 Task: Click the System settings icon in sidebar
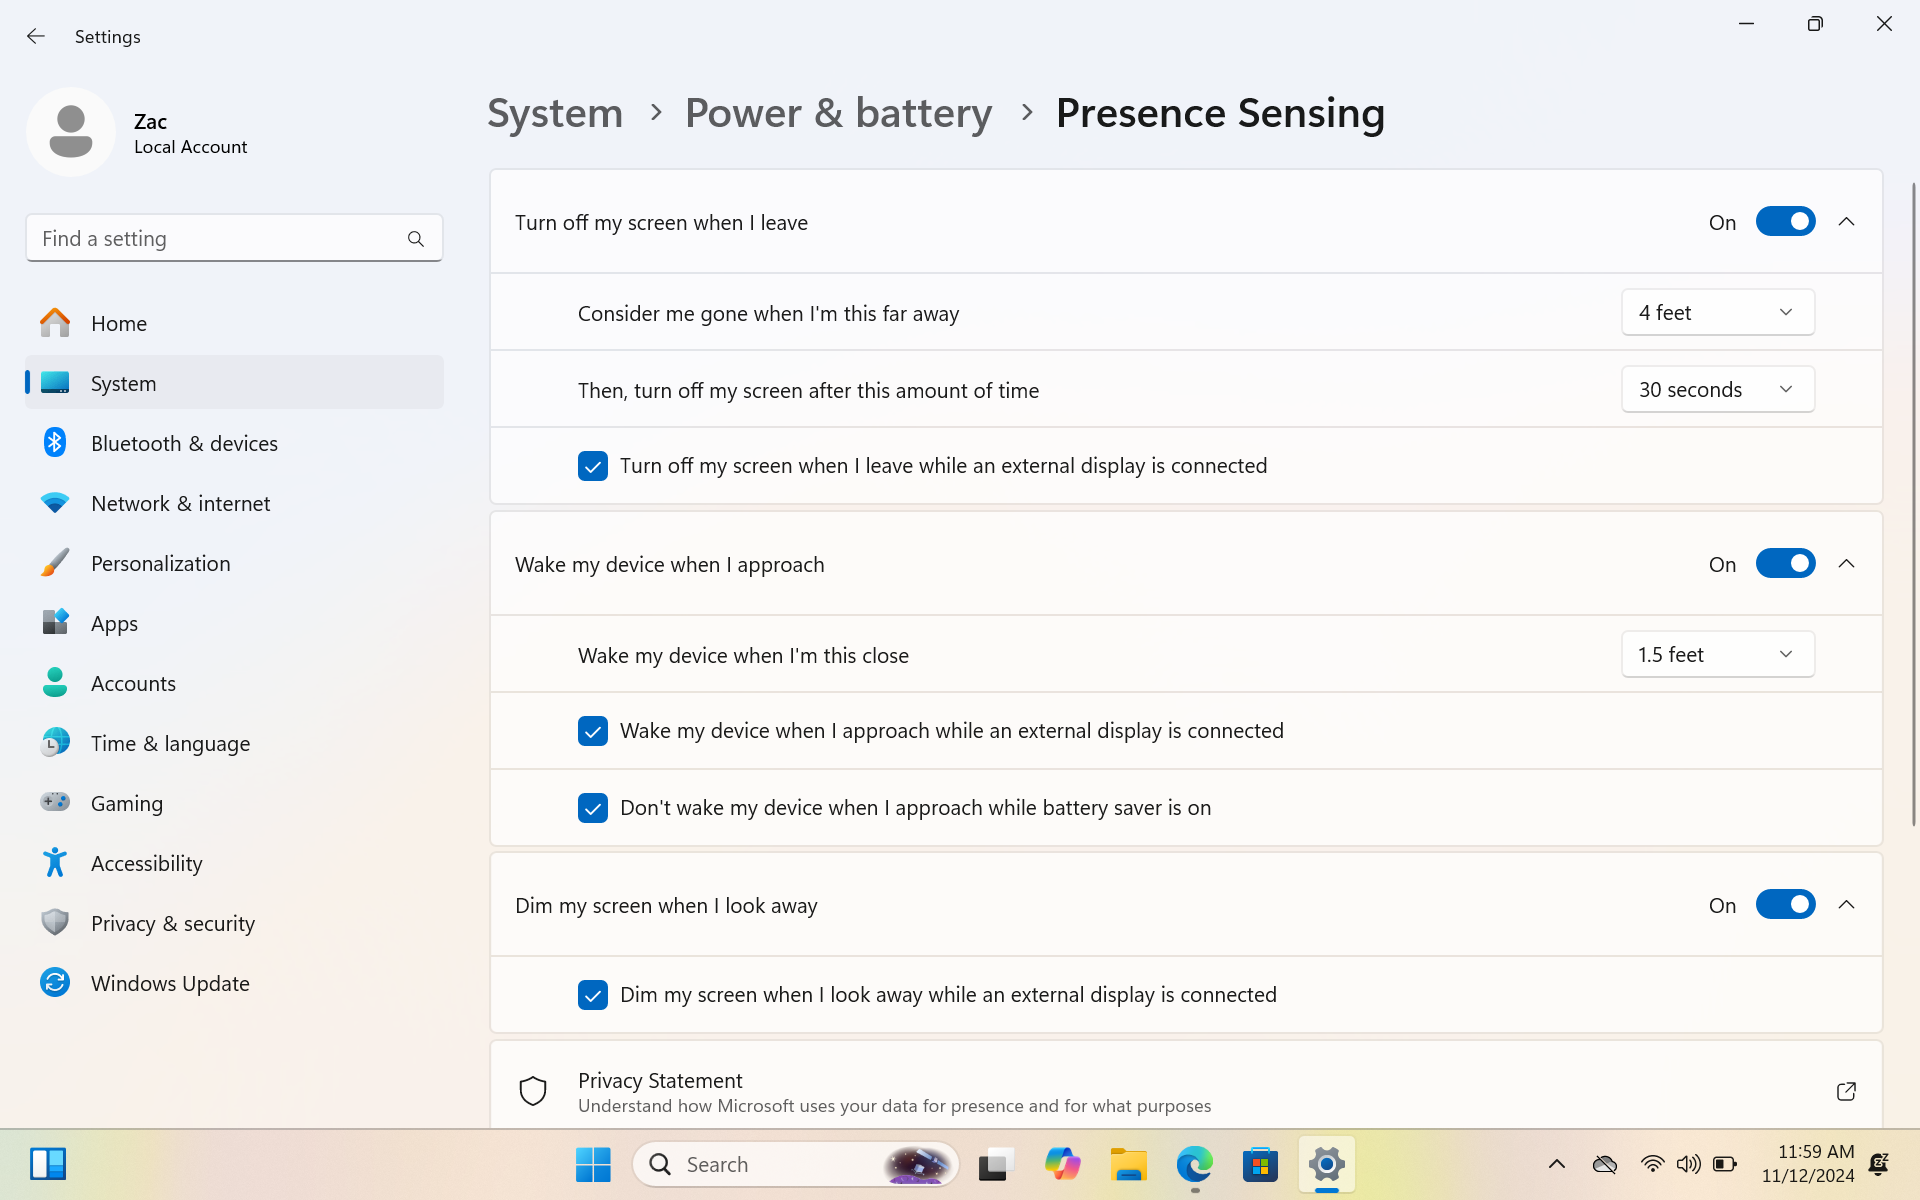pos(53,382)
